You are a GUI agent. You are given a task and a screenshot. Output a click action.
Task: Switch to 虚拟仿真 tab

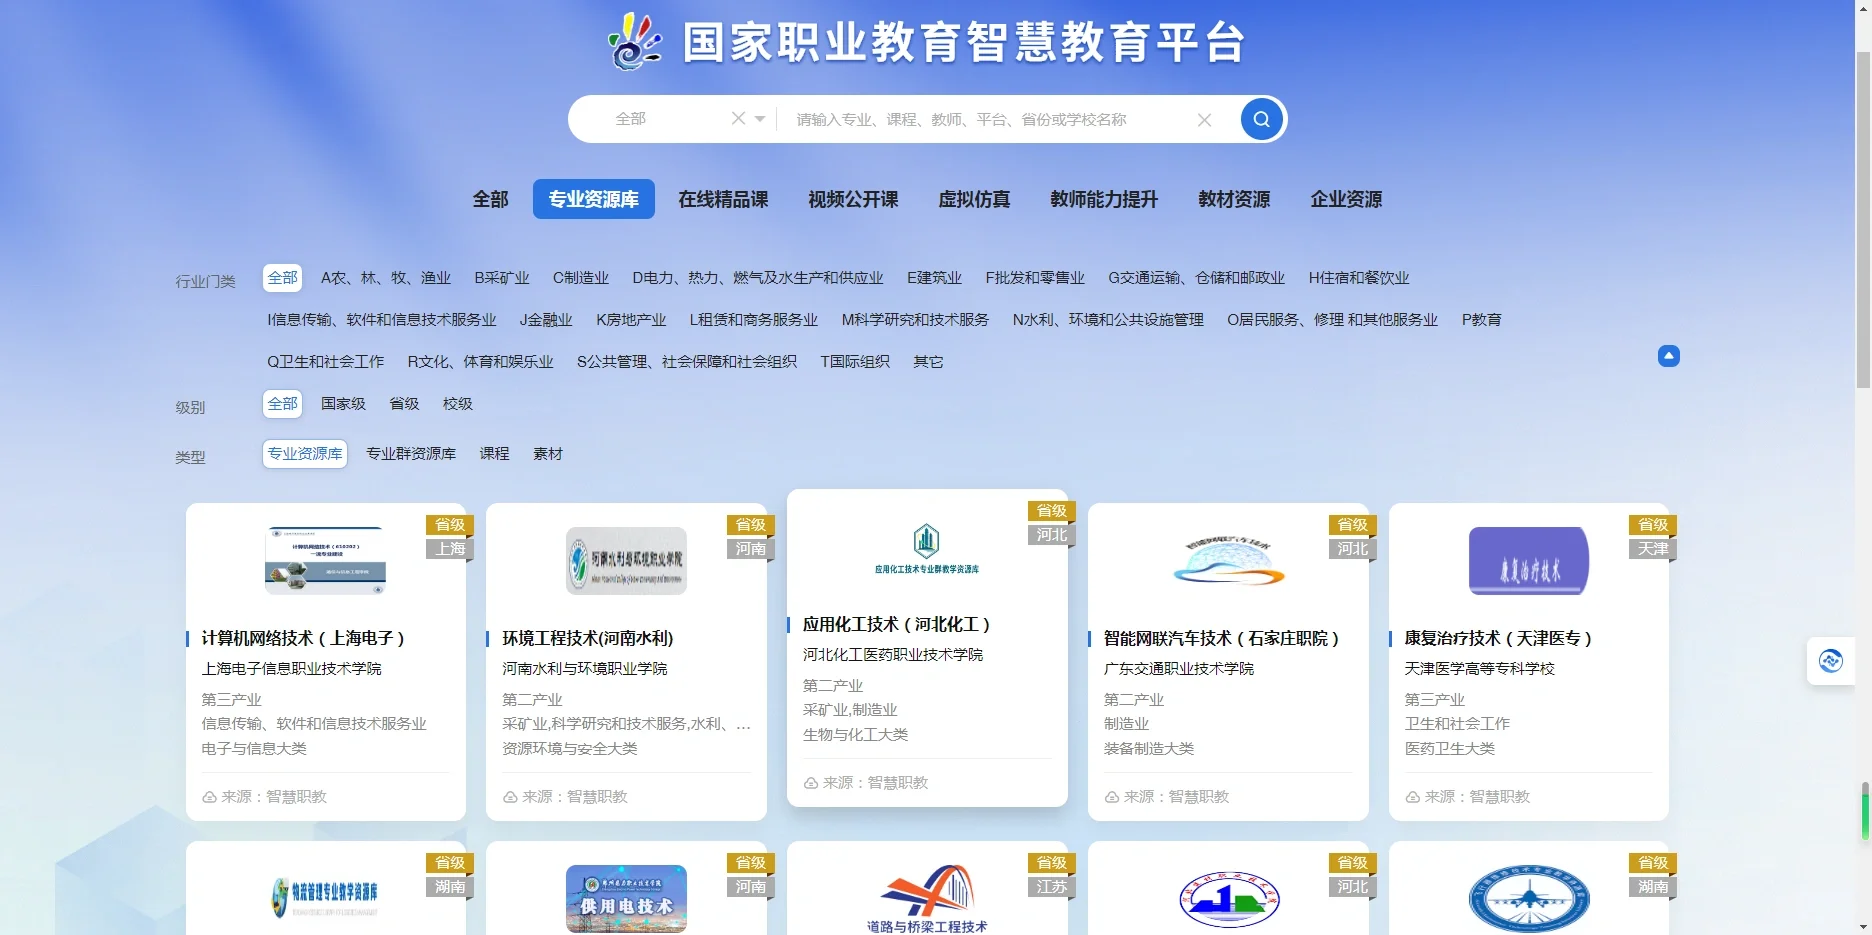974,199
